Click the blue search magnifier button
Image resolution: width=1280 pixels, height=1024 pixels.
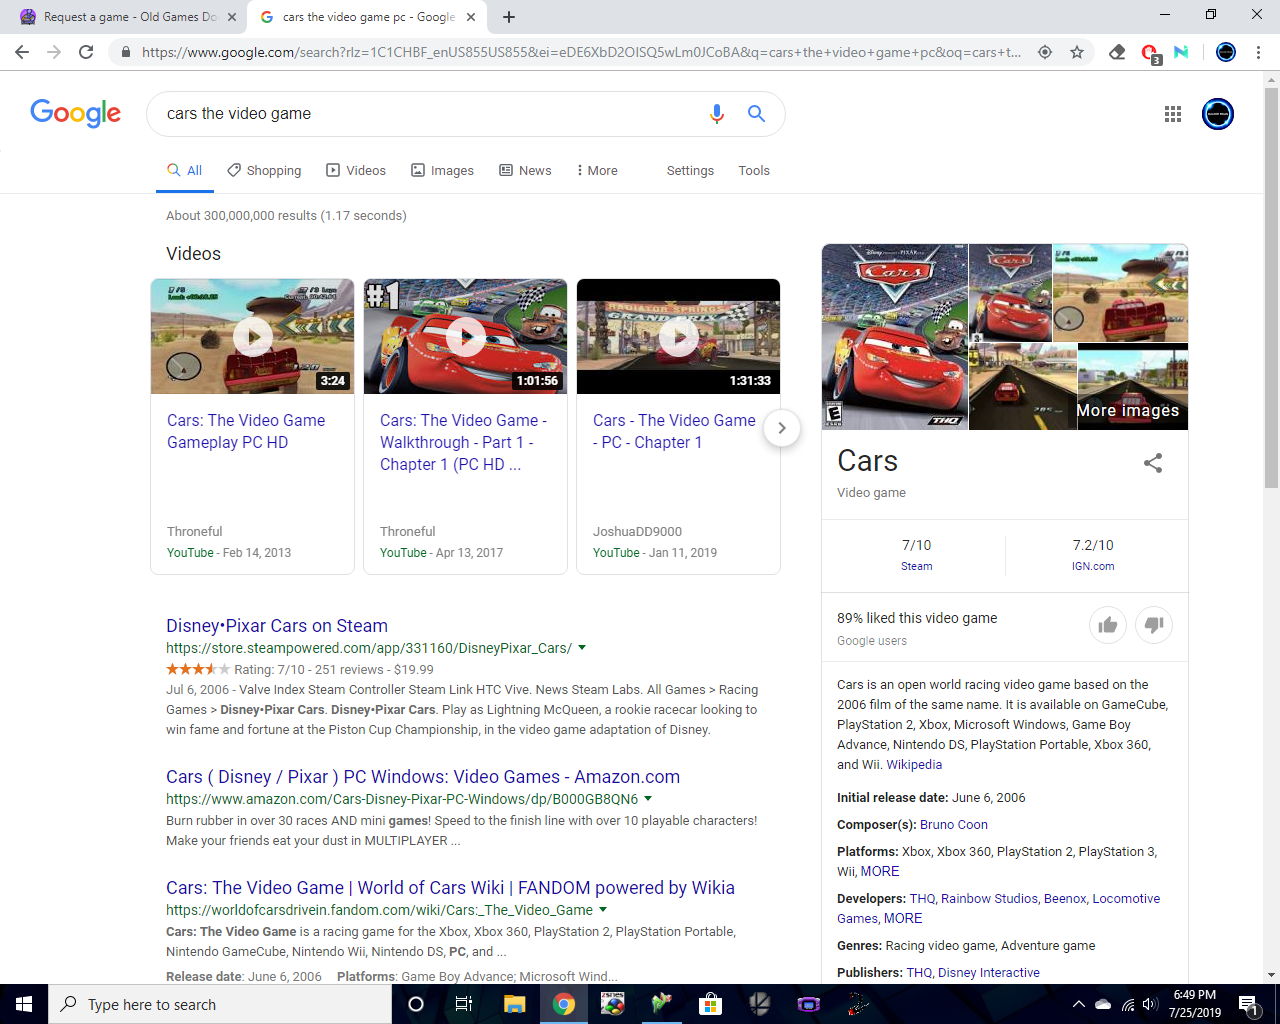(756, 114)
